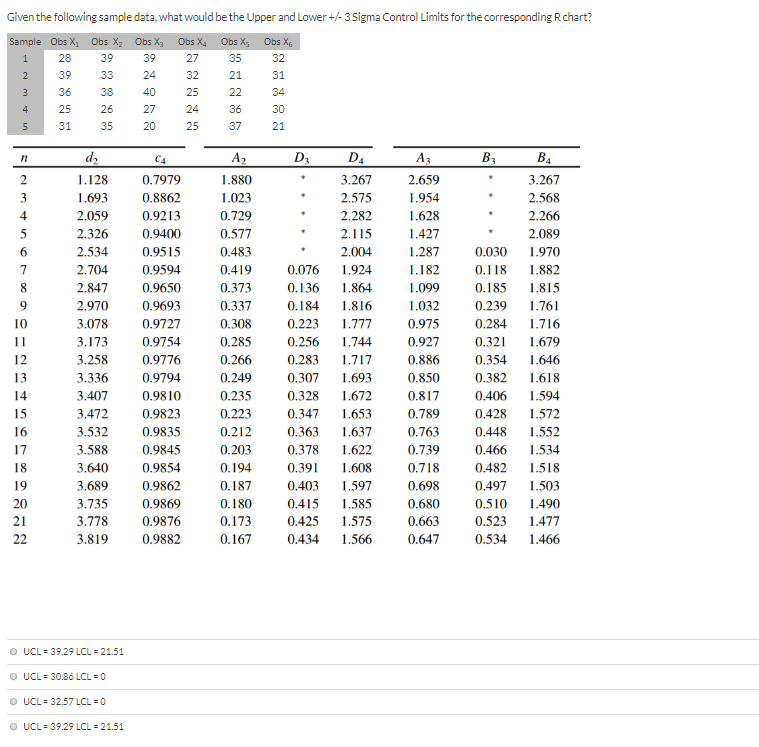The image size is (759, 747).
Task: Click d2 value 2.059
Action: point(92,216)
